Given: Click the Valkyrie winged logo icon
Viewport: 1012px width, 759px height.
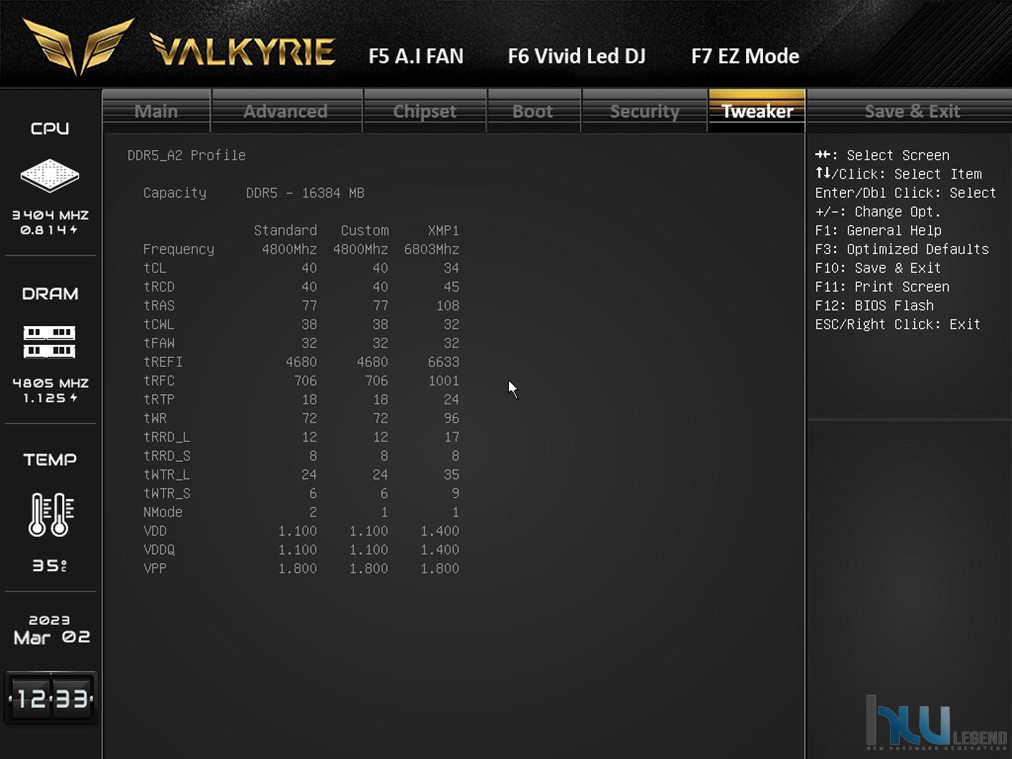Looking at the screenshot, I should coord(78,45).
